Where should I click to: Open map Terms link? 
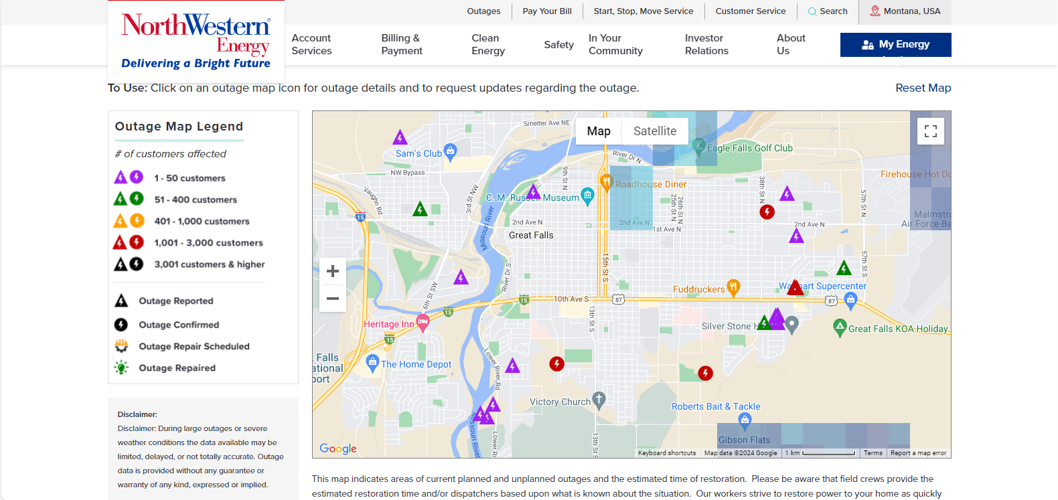873,453
